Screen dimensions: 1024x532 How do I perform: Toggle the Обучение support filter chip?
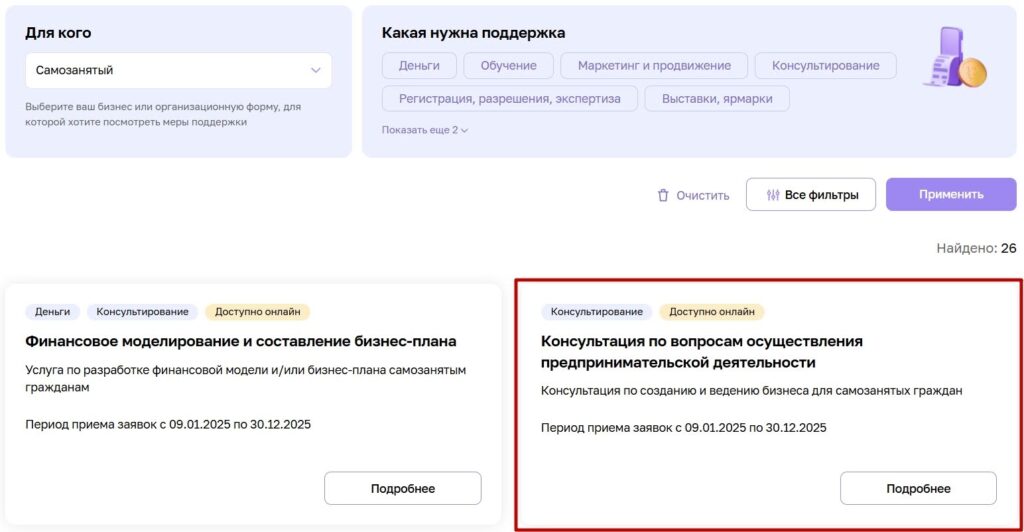pos(508,66)
